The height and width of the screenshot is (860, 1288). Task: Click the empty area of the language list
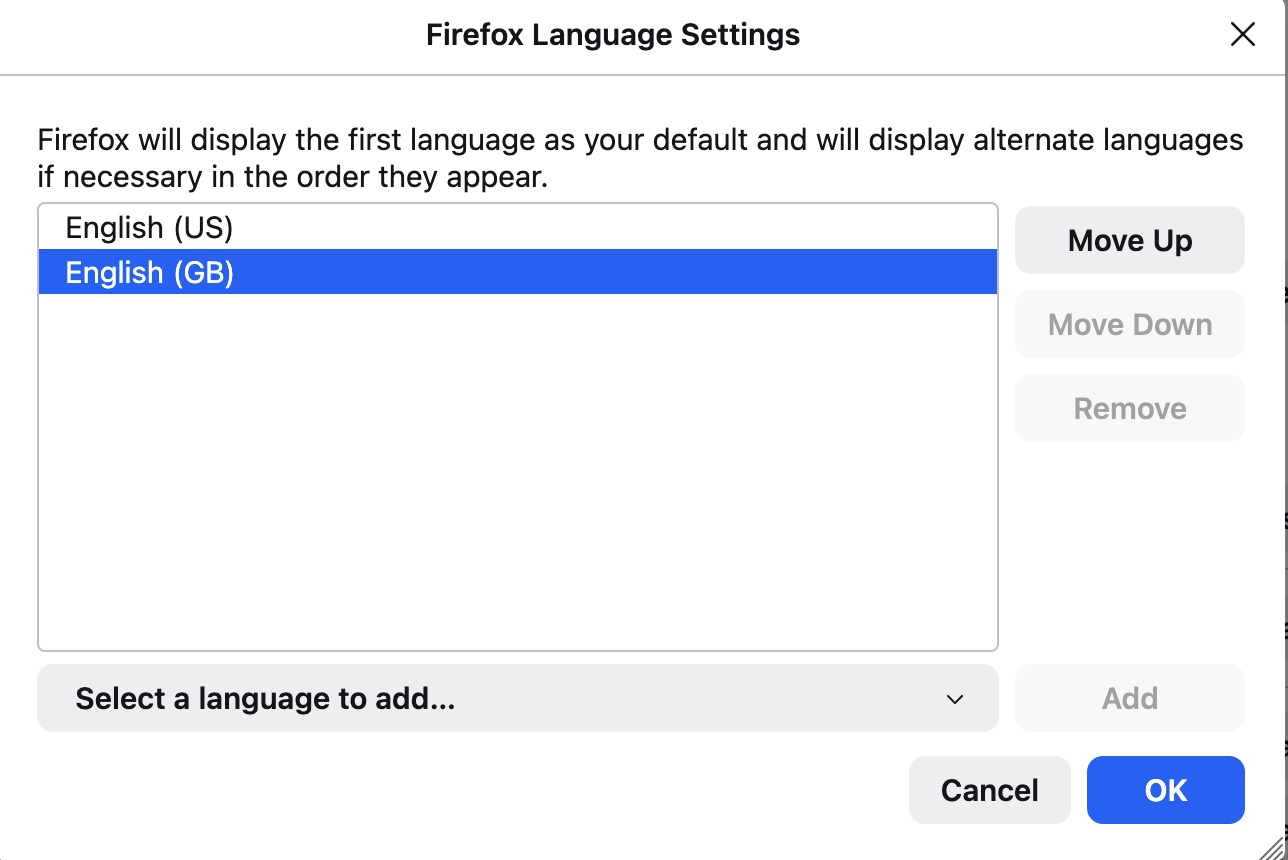point(516,470)
